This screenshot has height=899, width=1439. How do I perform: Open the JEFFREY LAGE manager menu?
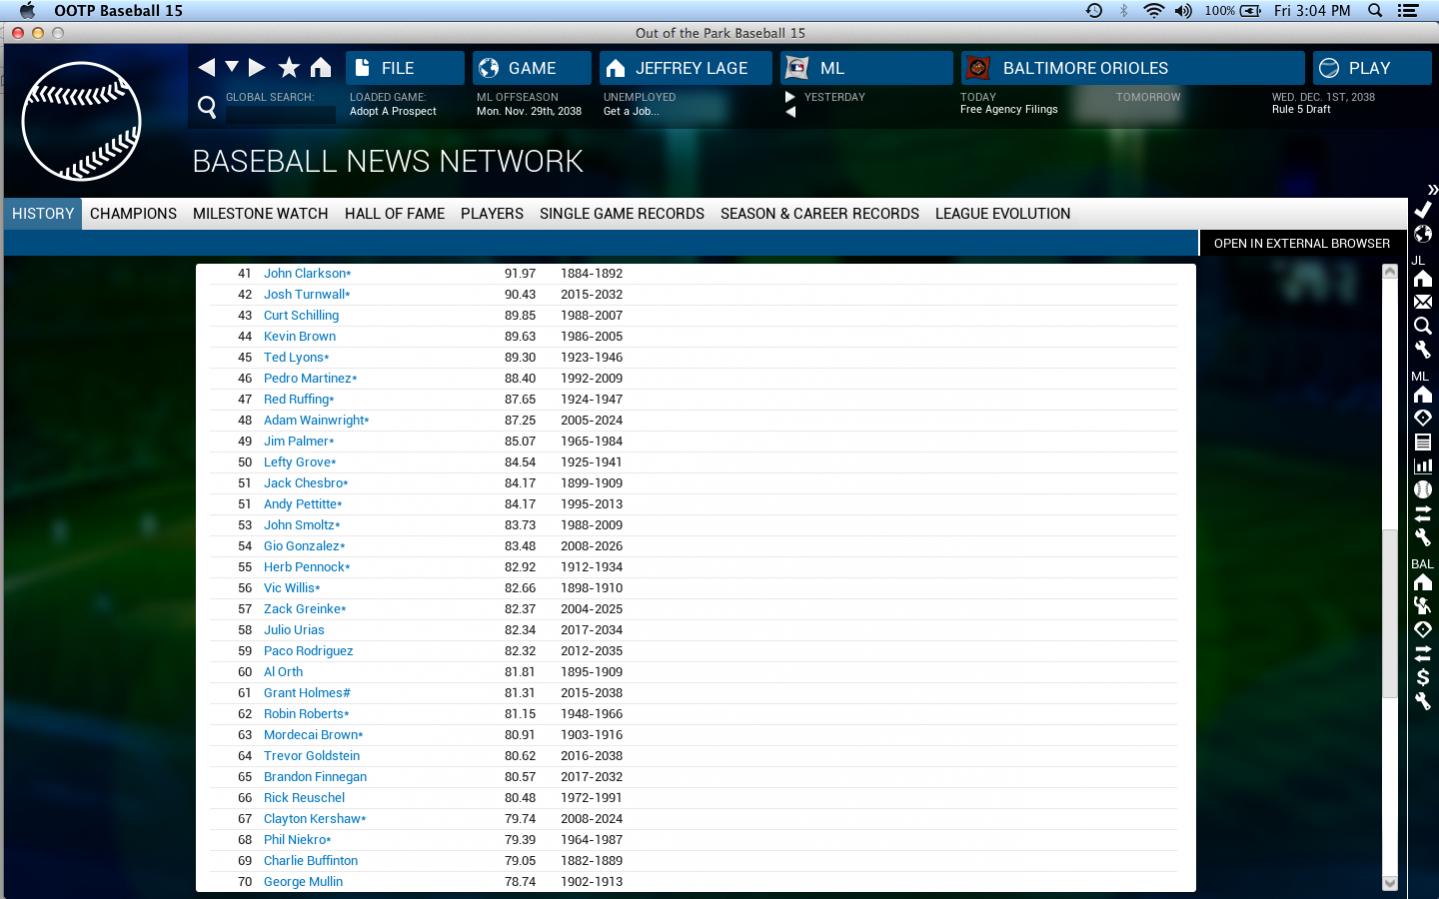click(686, 68)
